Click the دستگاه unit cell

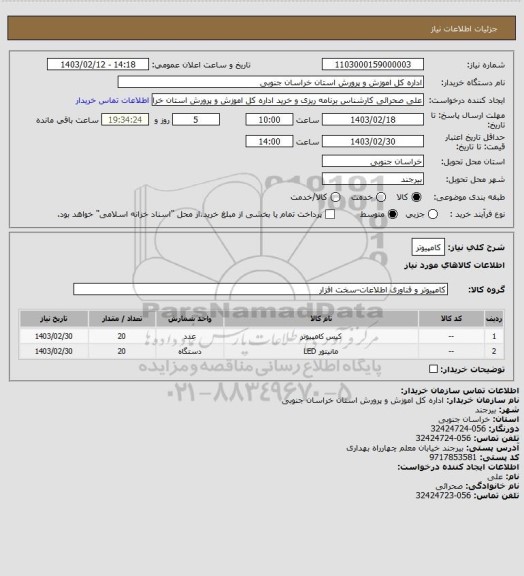pos(190,351)
